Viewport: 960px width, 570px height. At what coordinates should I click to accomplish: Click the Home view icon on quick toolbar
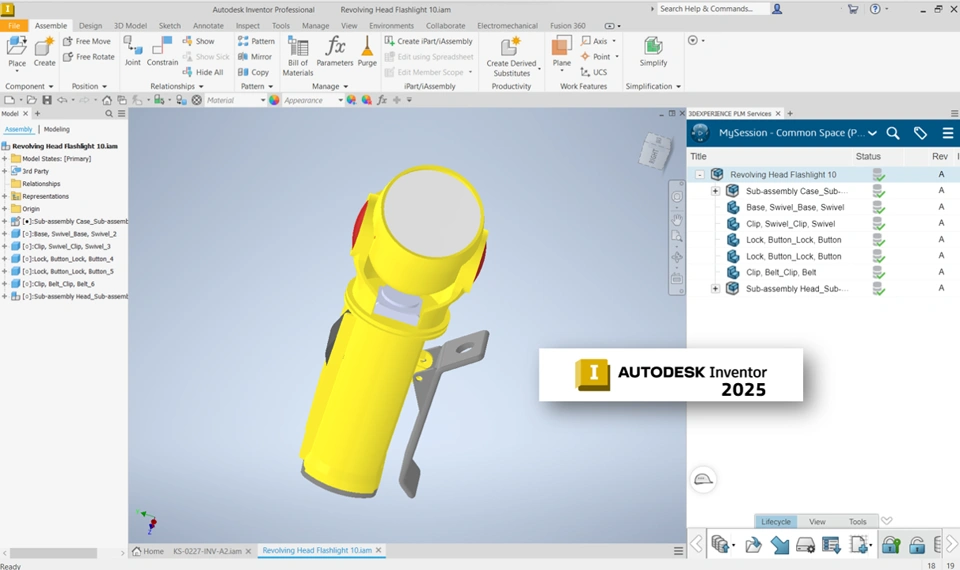click(x=107, y=100)
